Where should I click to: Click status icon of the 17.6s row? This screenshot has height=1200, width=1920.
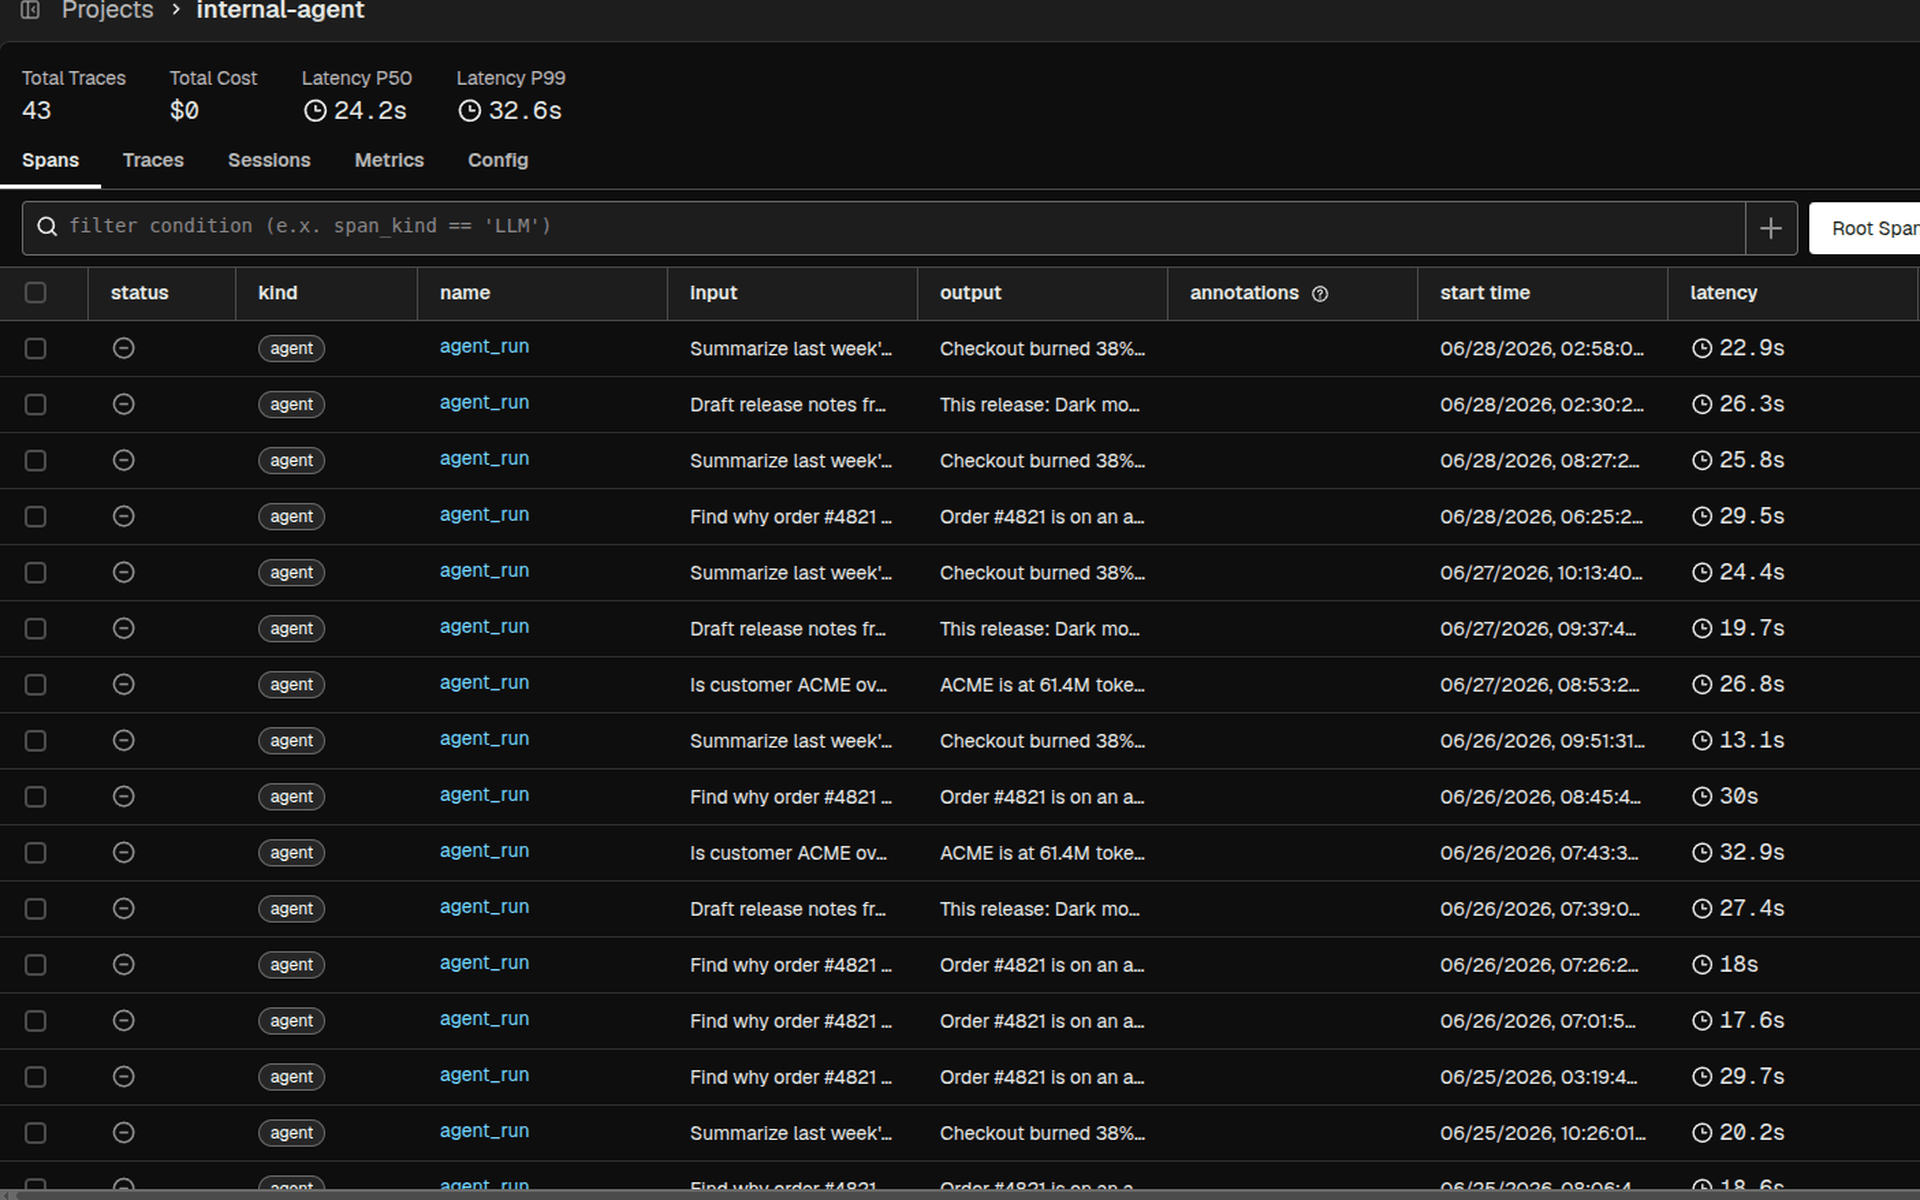tap(123, 1020)
